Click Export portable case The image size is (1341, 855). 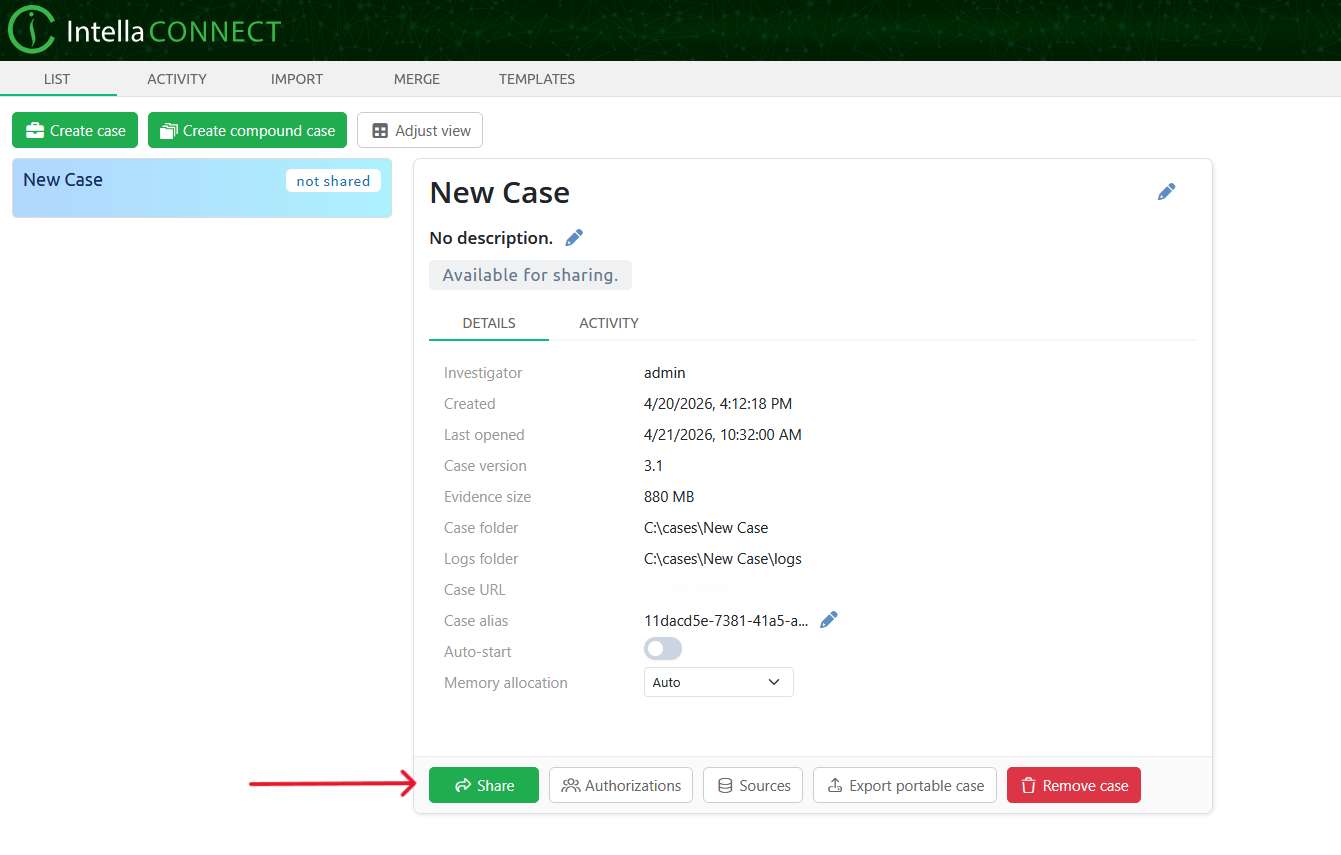tap(905, 785)
